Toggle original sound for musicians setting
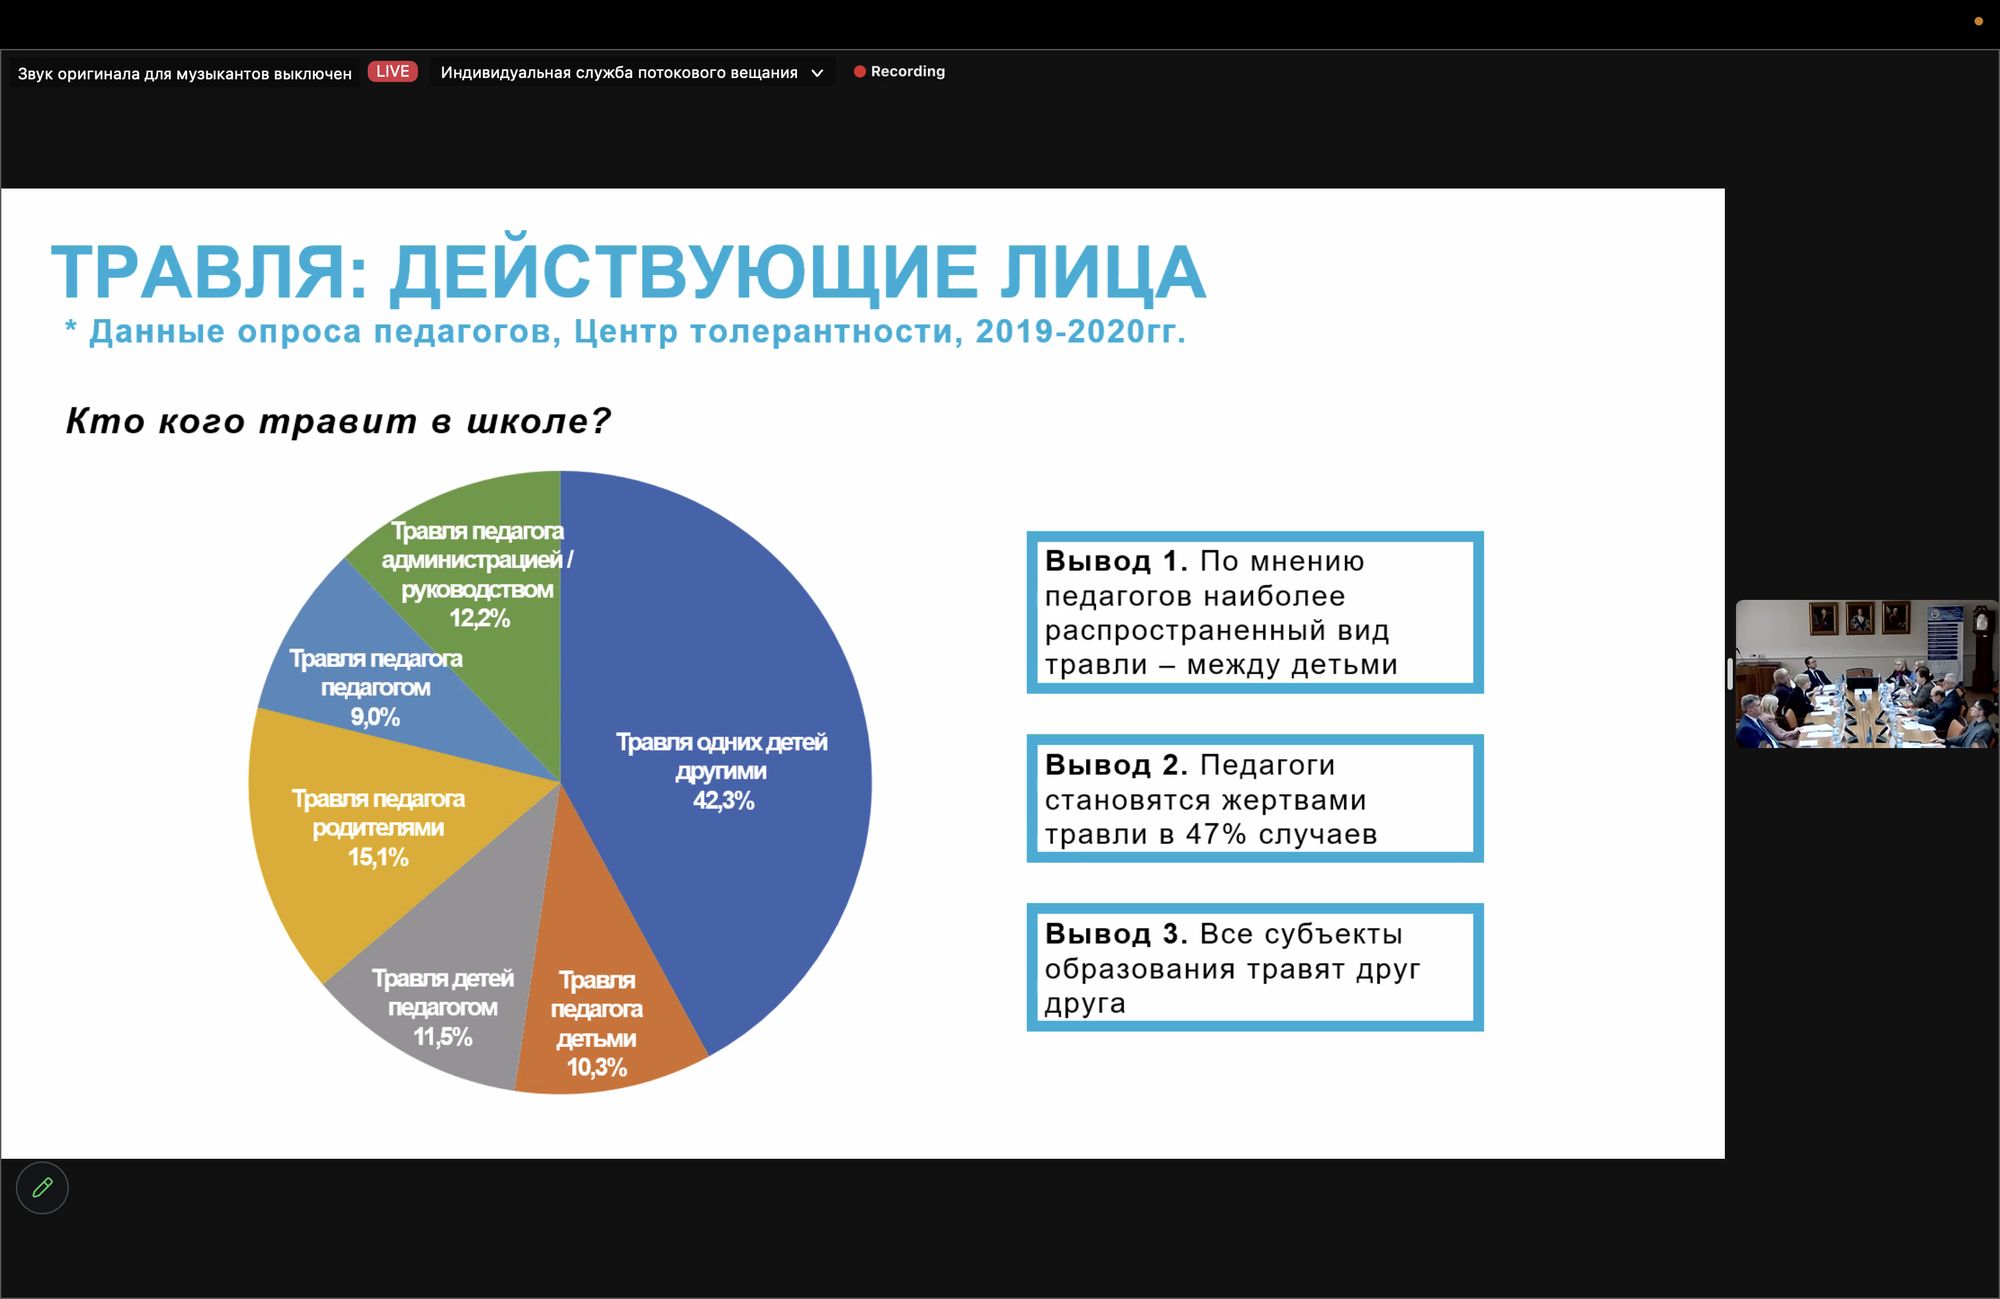The width and height of the screenshot is (2000, 1299). click(184, 73)
